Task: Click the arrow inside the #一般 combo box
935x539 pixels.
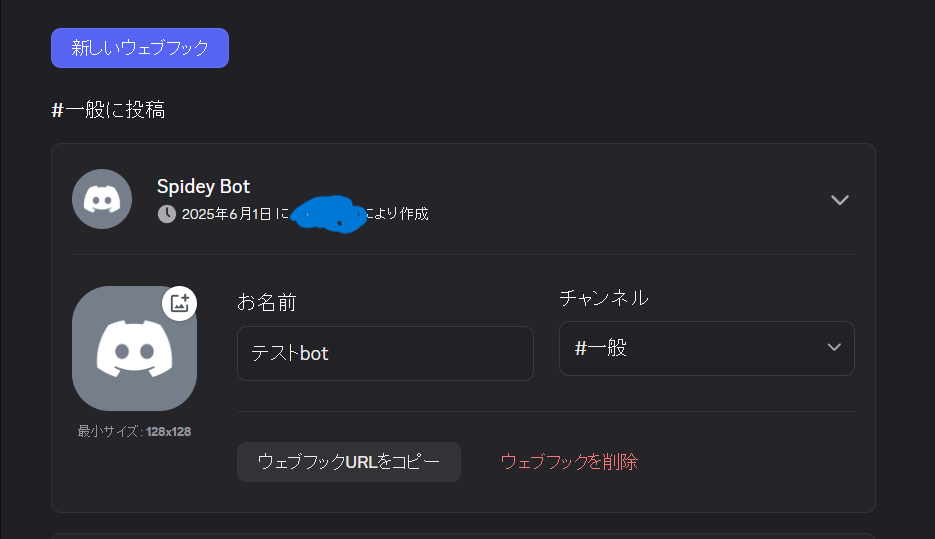Action: click(x=834, y=348)
